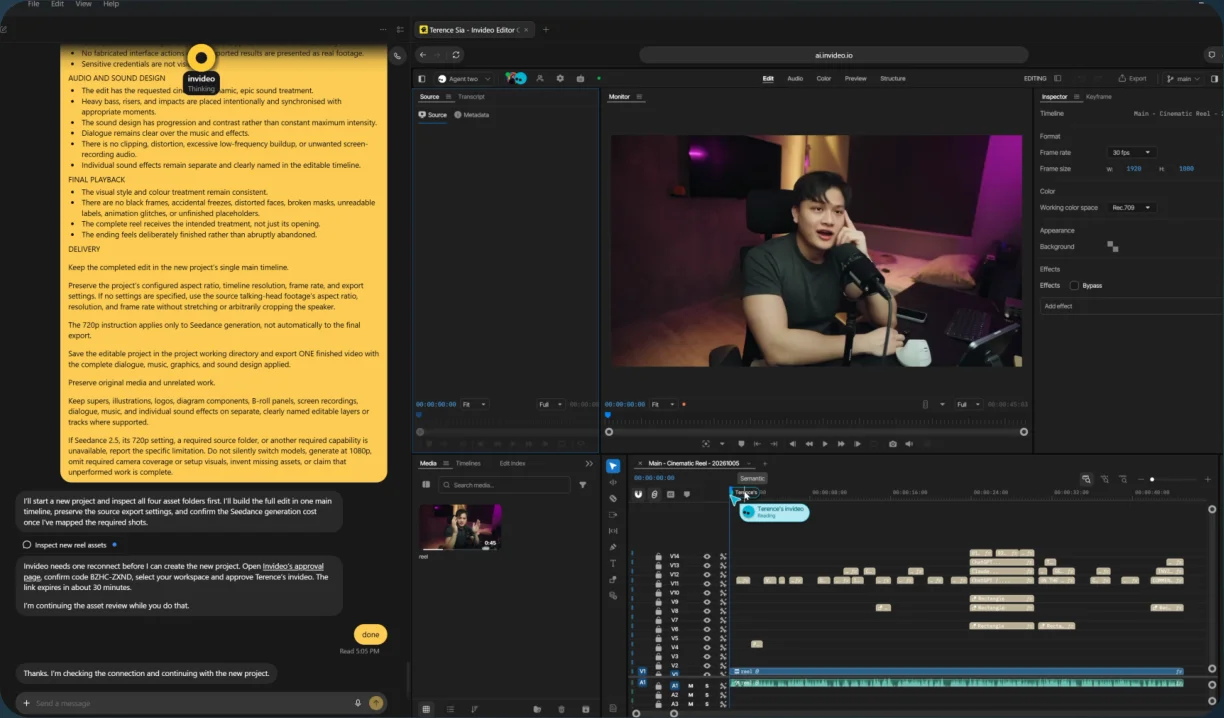Click the monitor scrub bar left handle

609,432
